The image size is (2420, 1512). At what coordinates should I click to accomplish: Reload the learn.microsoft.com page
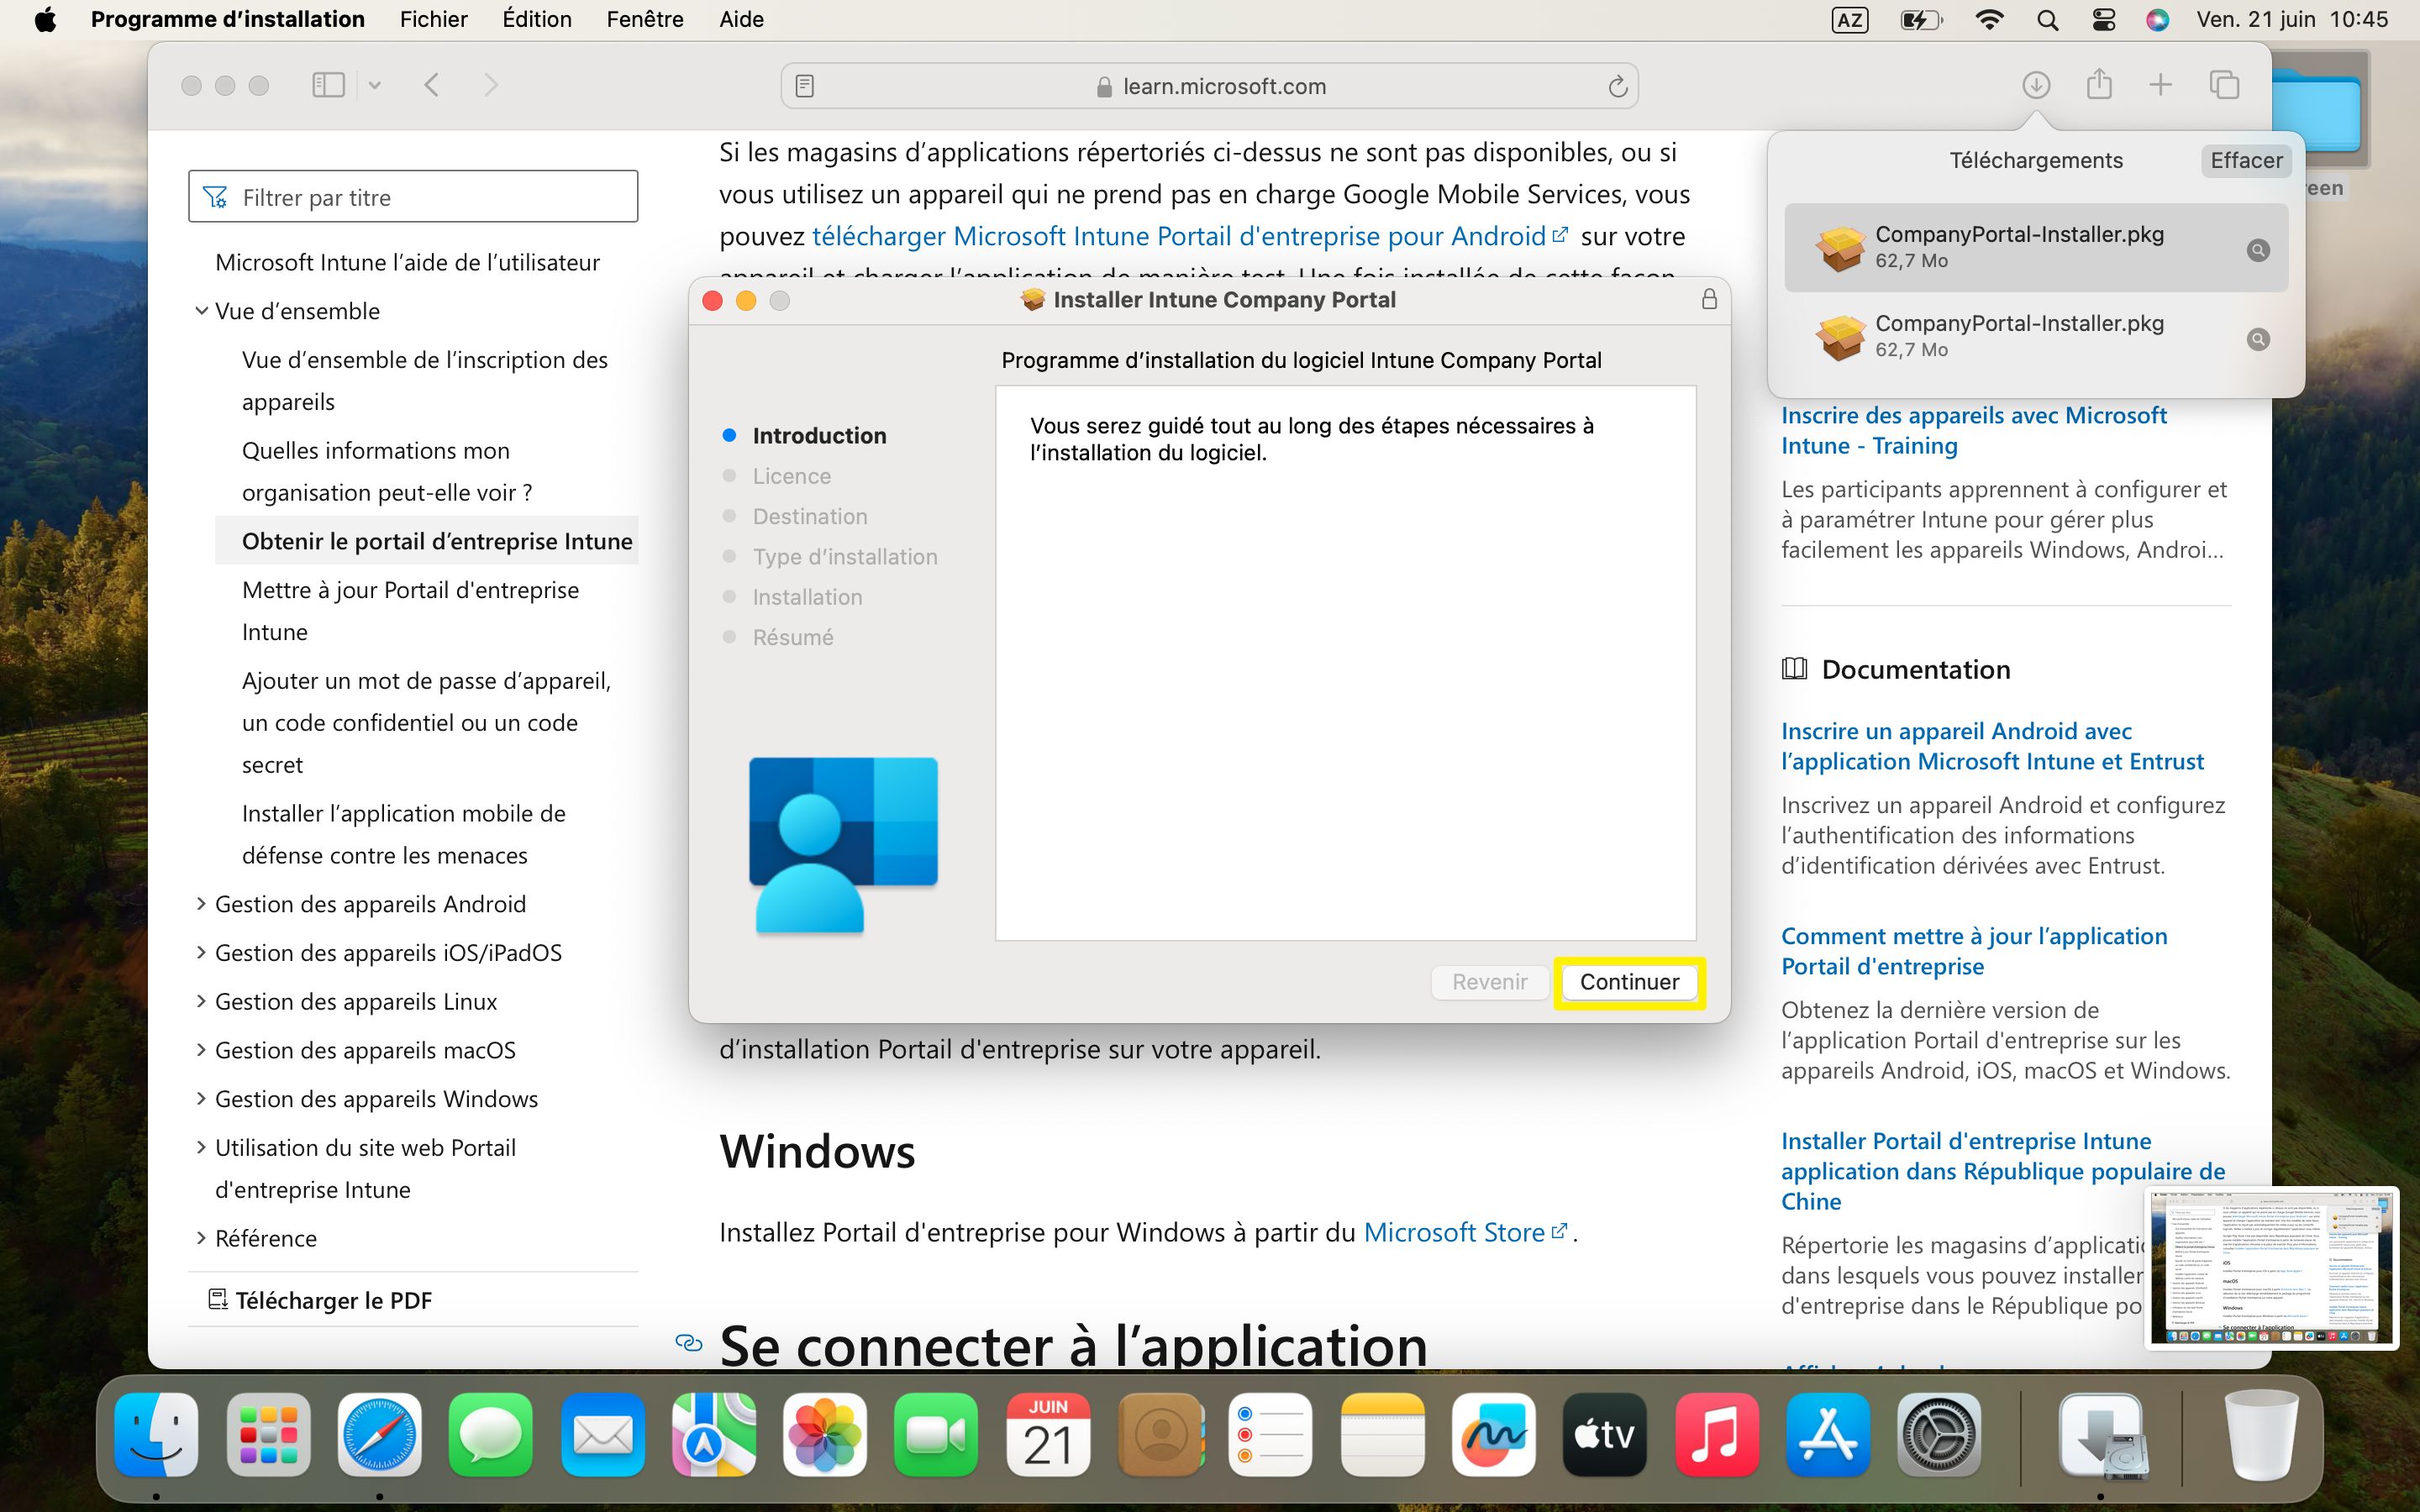click(1617, 86)
